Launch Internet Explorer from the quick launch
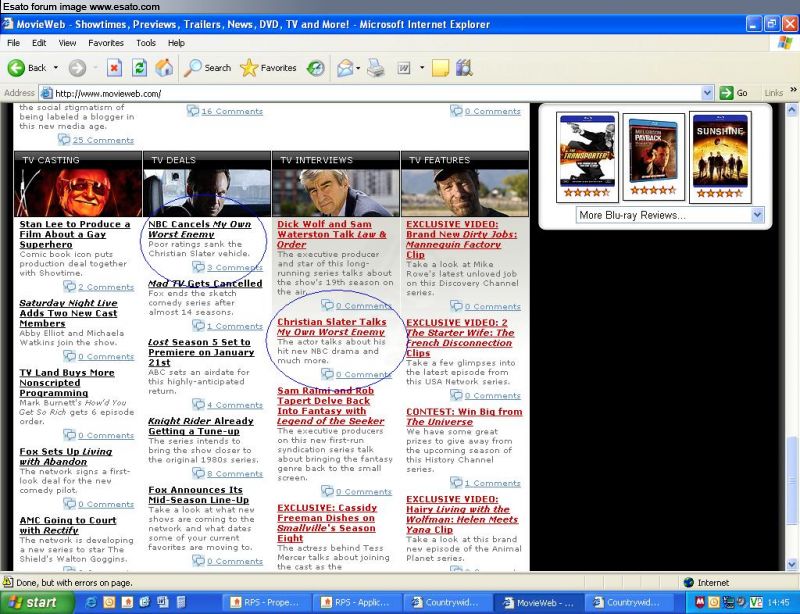This screenshot has height=614, width=800. [92, 602]
